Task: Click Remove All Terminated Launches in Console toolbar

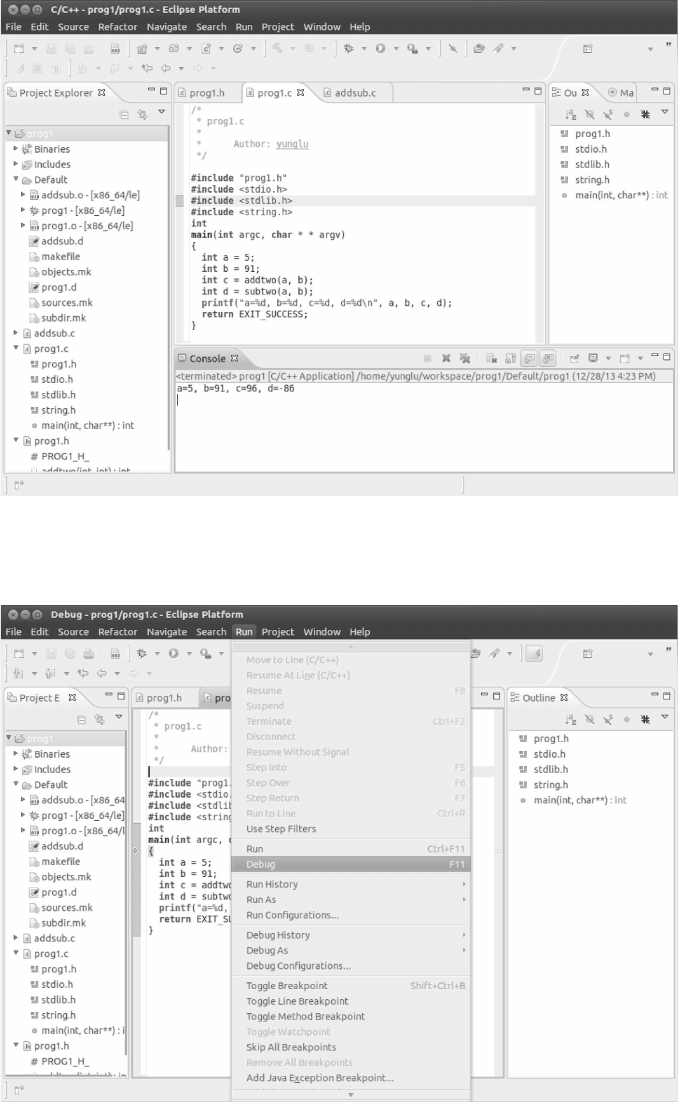Action: [x=465, y=358]
